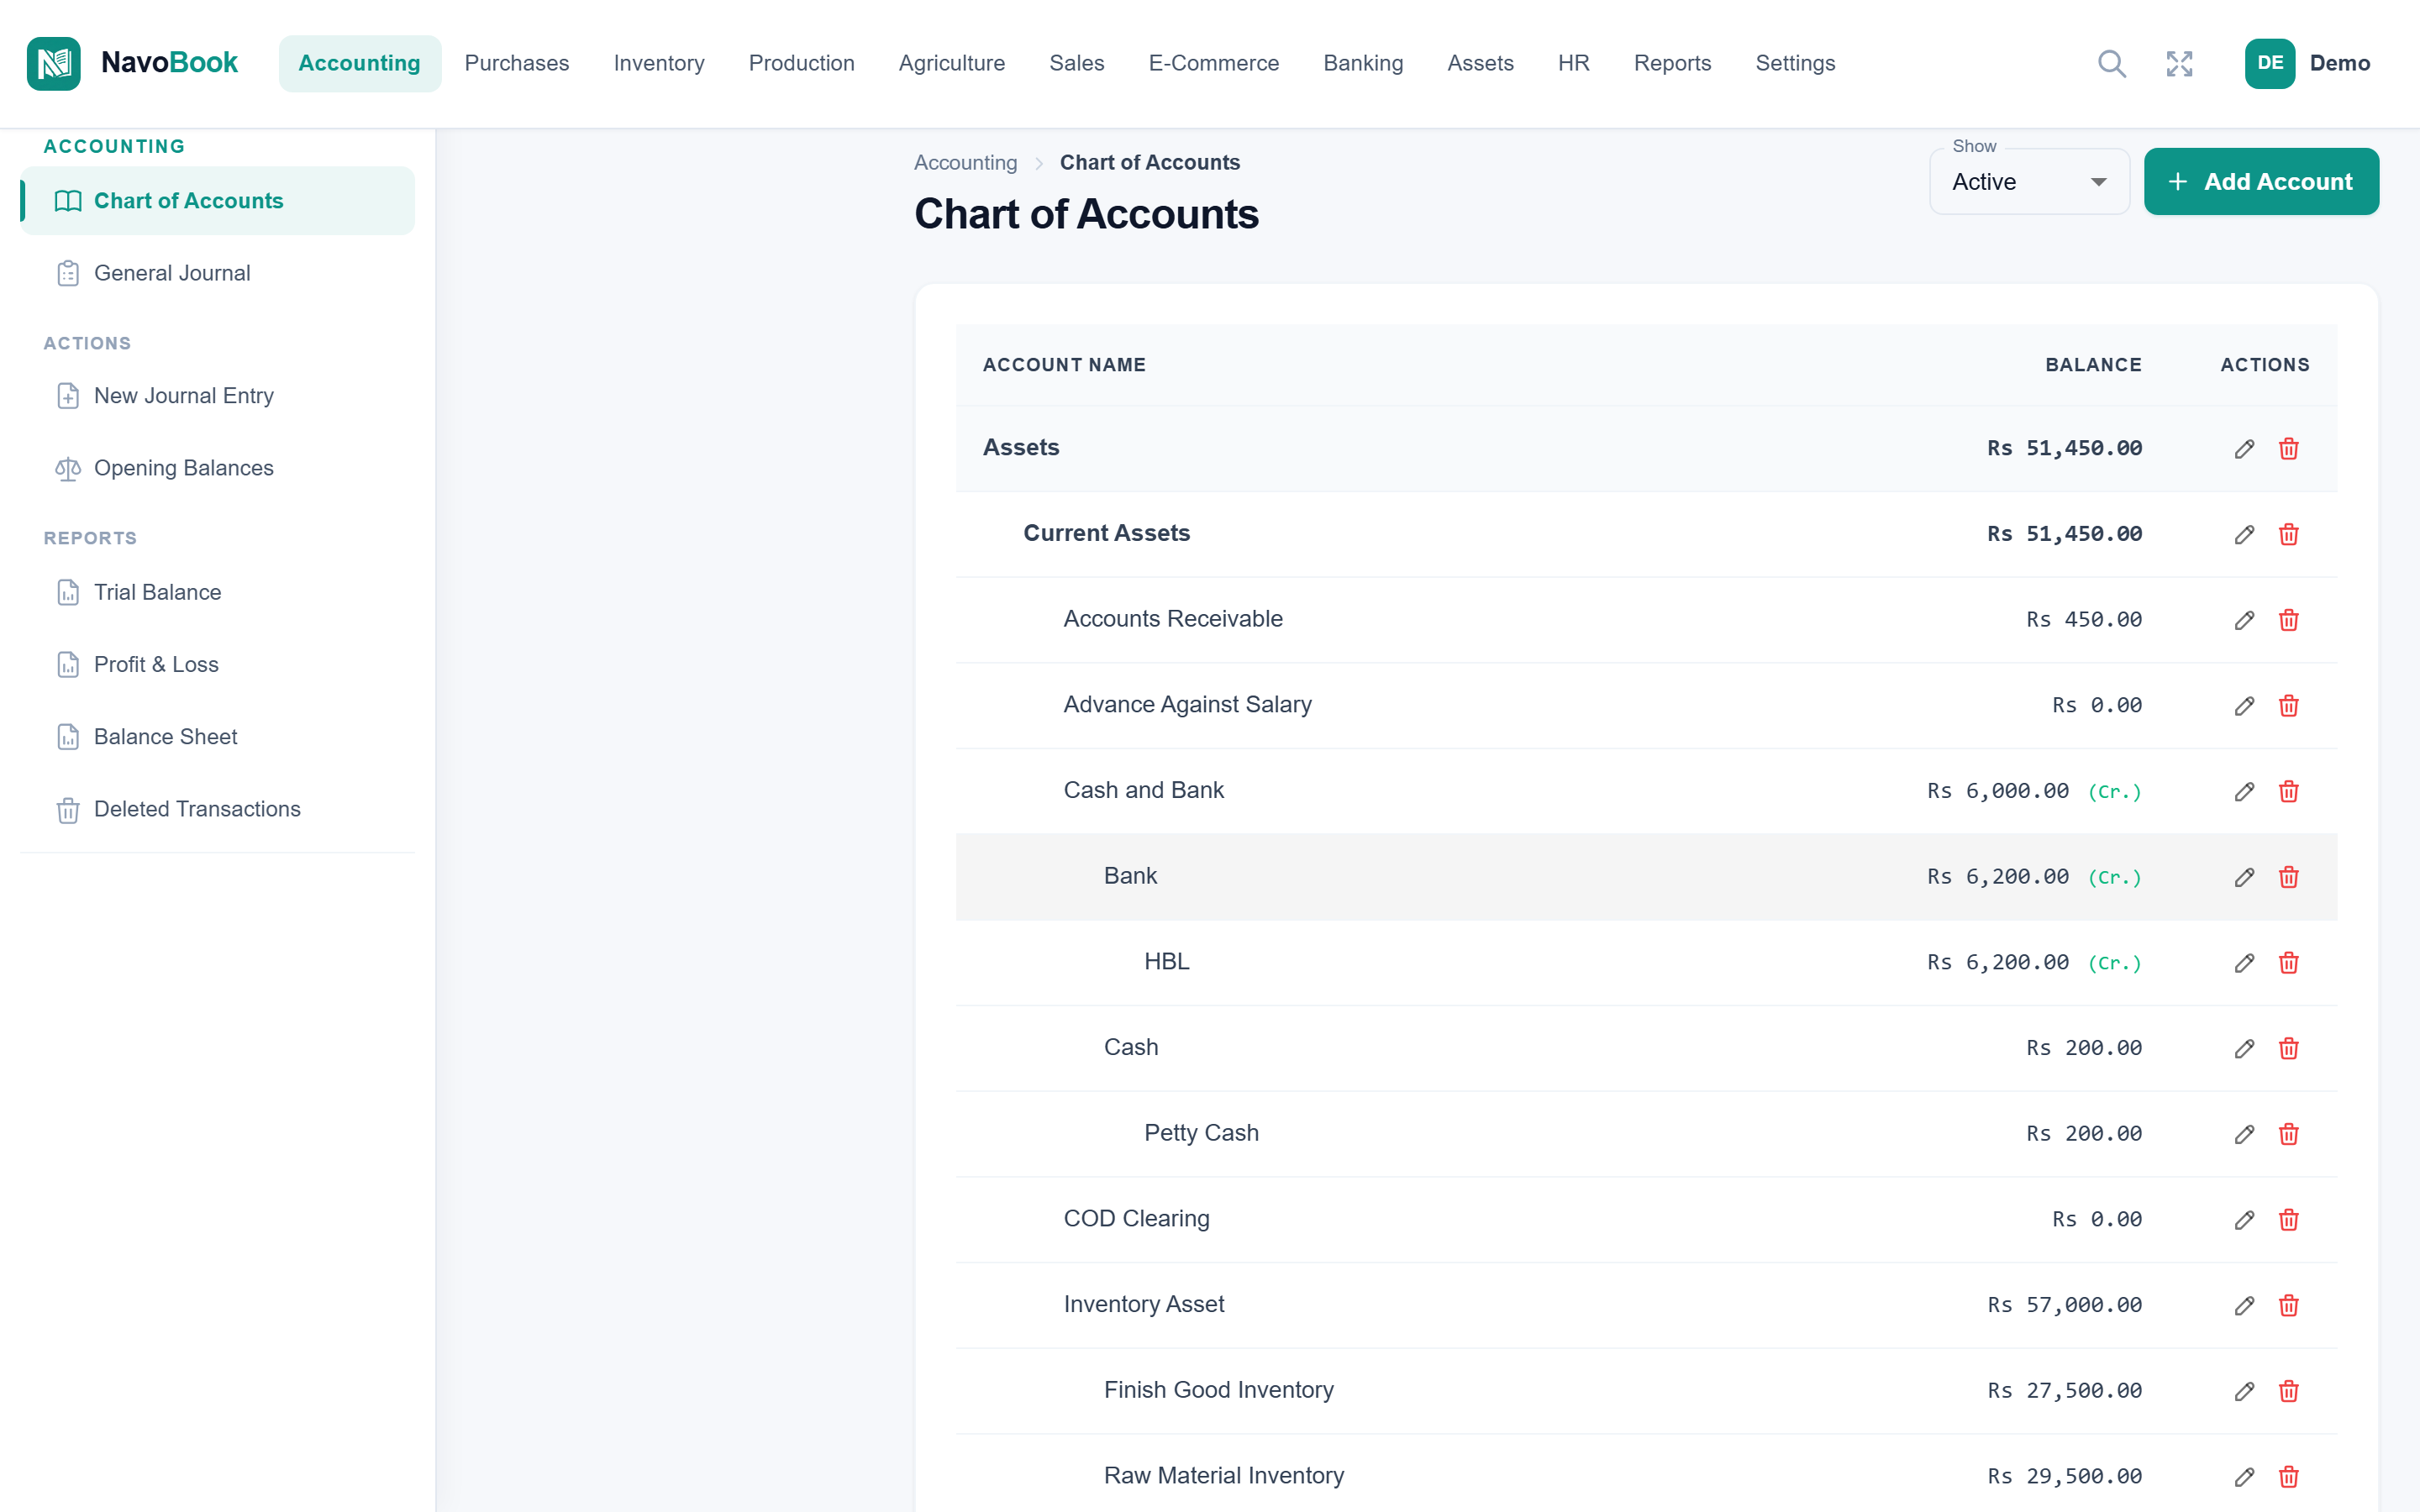The width and height of the screenshot is (2420, 1512).
Task: Click the Demo user name
Action: click(2339, 63)
